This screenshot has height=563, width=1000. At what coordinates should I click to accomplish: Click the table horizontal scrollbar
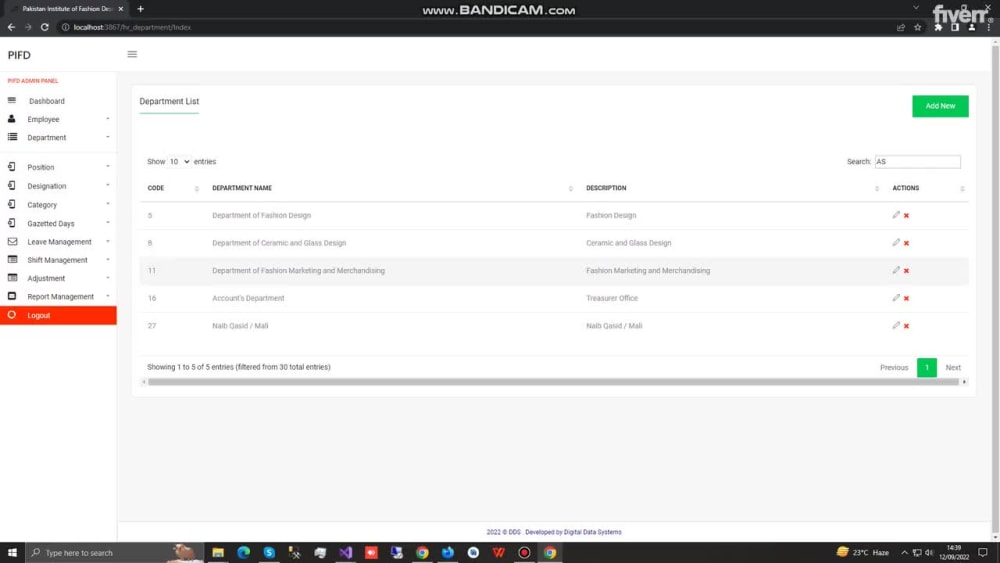tap(554, 382)
